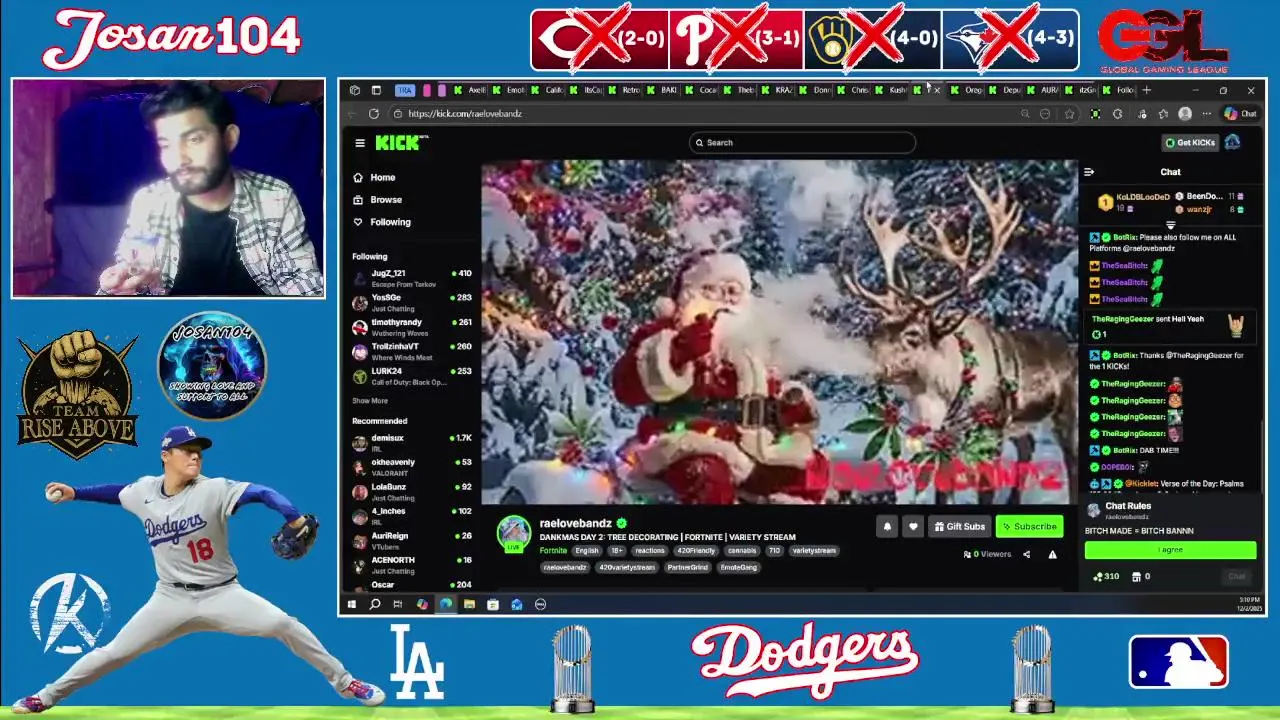Viewport: 1280px width, 720px height.
Task: Click the Get KICKs button
Action: click(1190, 143)
